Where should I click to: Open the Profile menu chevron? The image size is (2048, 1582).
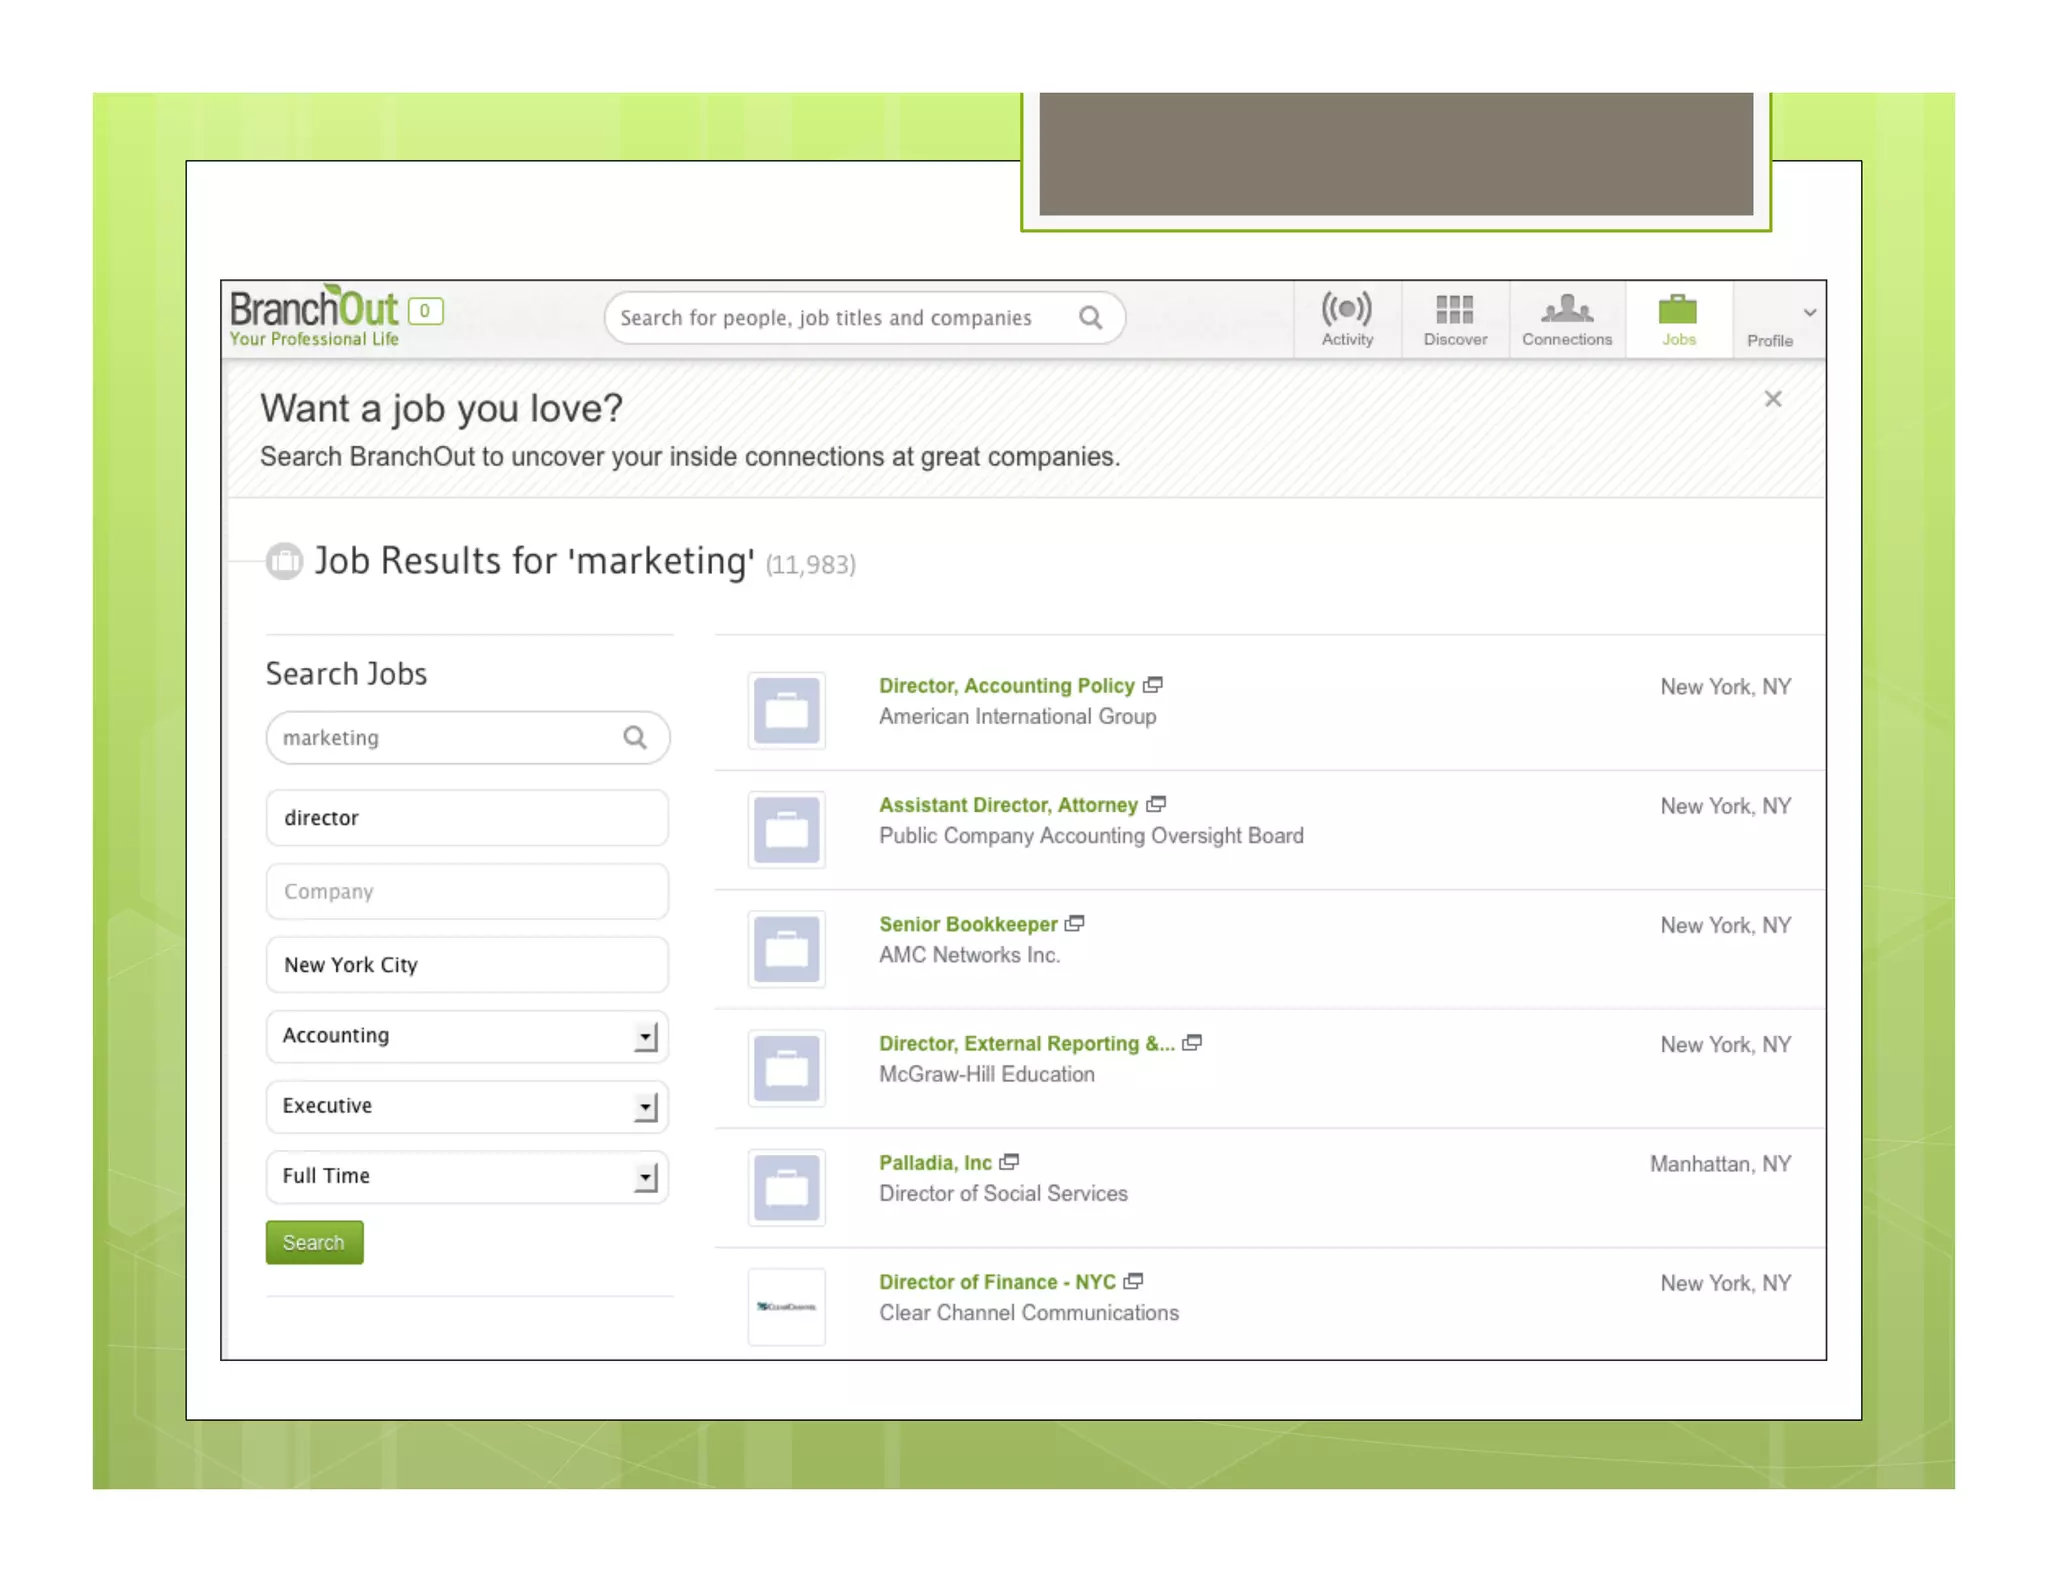[1809, 313]
